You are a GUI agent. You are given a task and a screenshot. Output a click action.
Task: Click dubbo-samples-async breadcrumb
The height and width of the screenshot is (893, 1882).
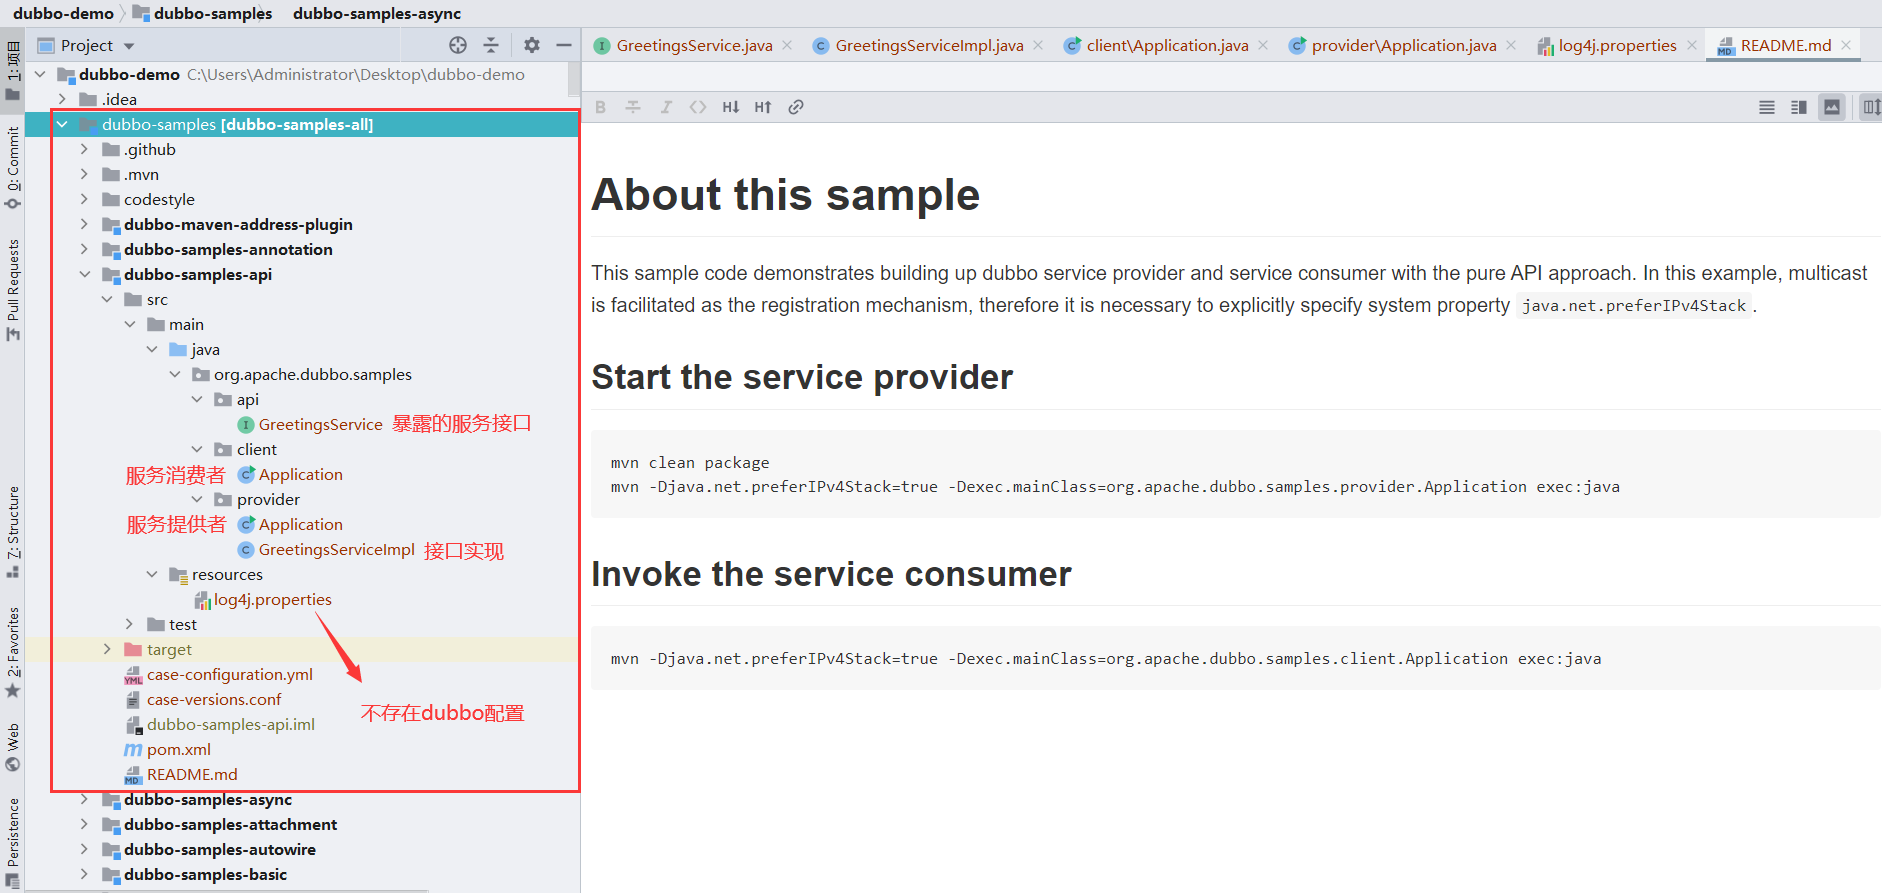(x=377, y=13)
